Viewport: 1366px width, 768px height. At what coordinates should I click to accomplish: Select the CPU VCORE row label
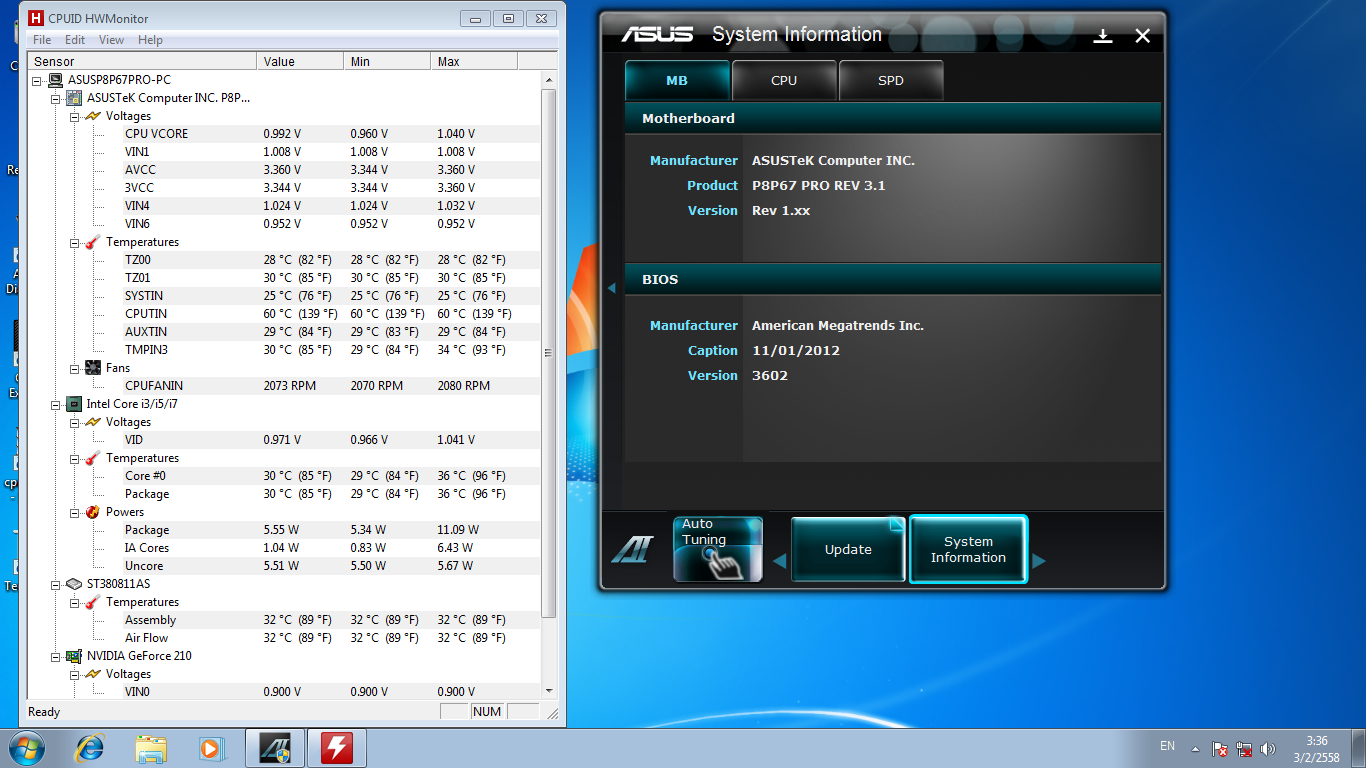click(x=156, y=134)
